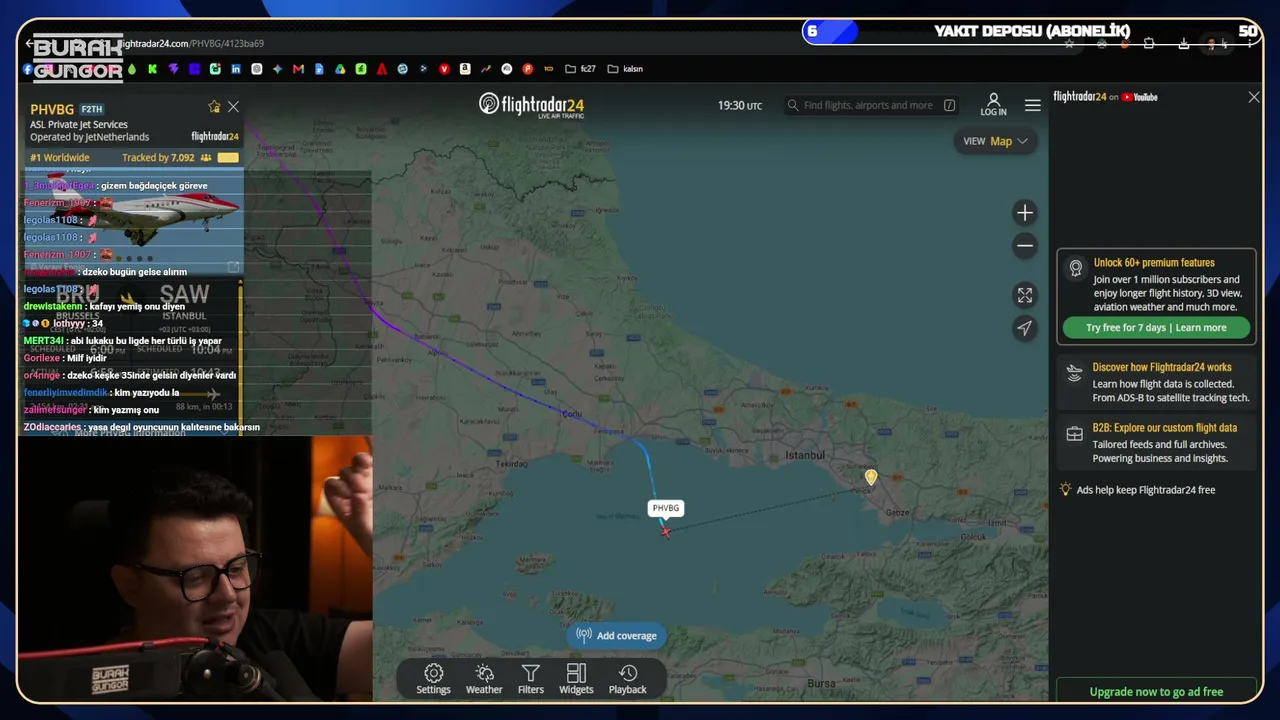Click Upgrade now to go ad free
1280x720 pixels.
(1156, 691)
